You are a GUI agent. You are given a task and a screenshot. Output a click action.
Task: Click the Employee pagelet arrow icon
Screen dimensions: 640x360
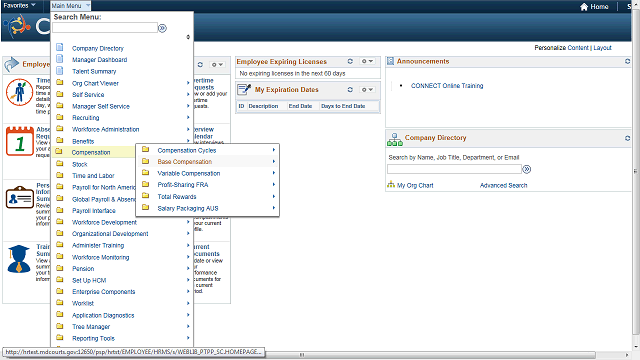12,64
